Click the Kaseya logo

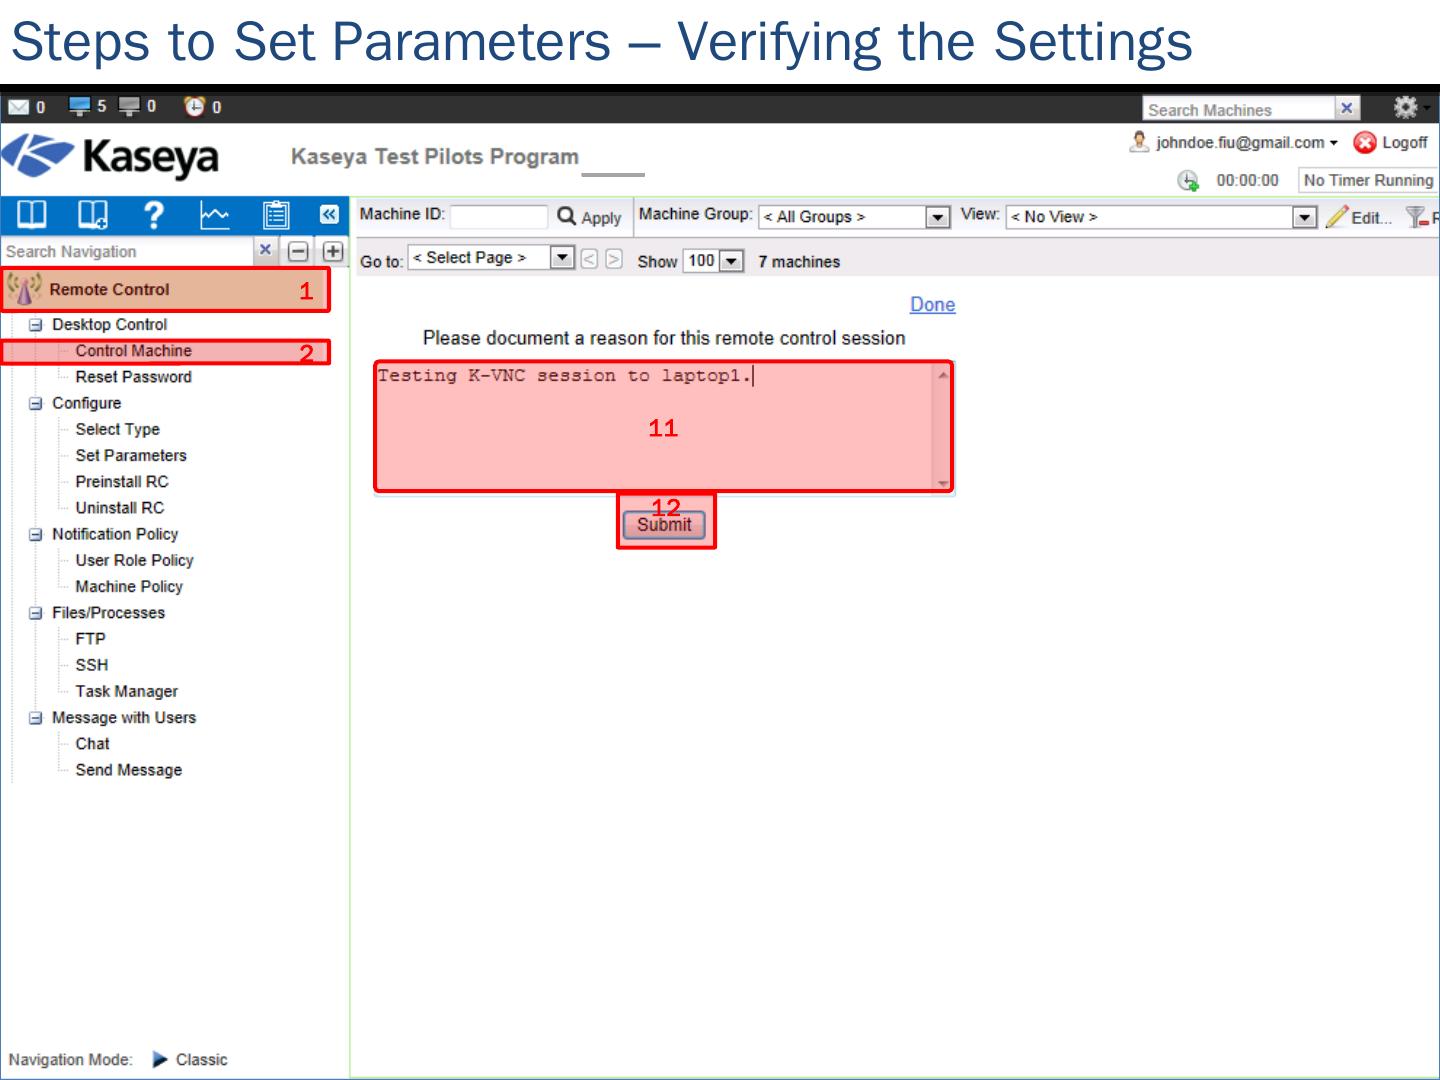110,157
